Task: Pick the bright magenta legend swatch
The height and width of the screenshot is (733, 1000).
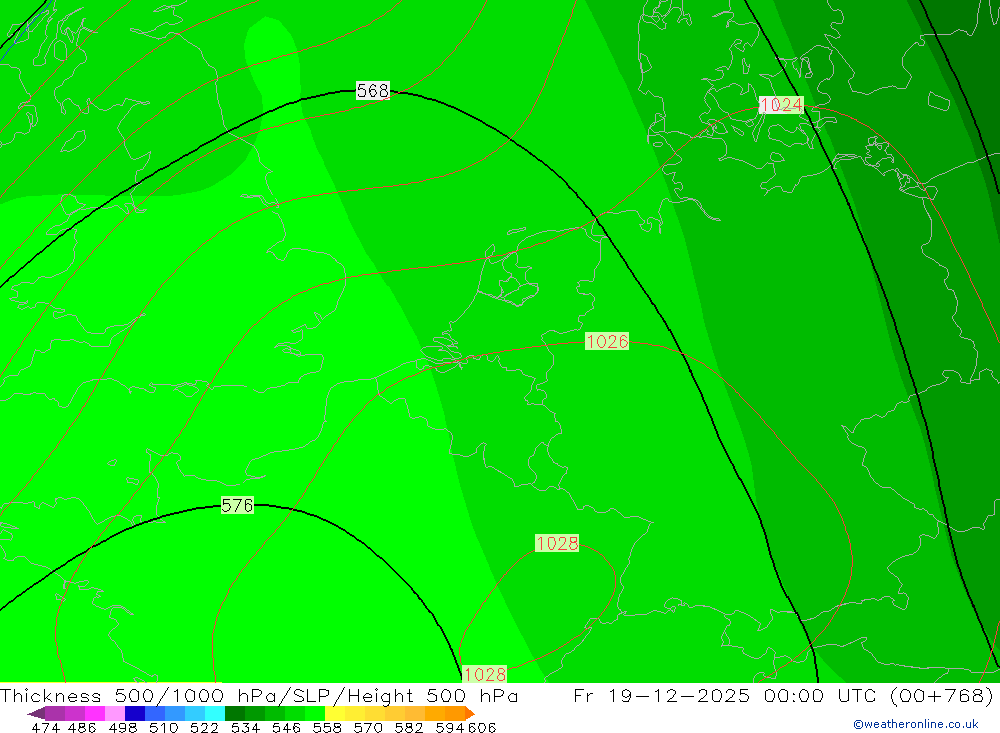Action: coord(95,713)
